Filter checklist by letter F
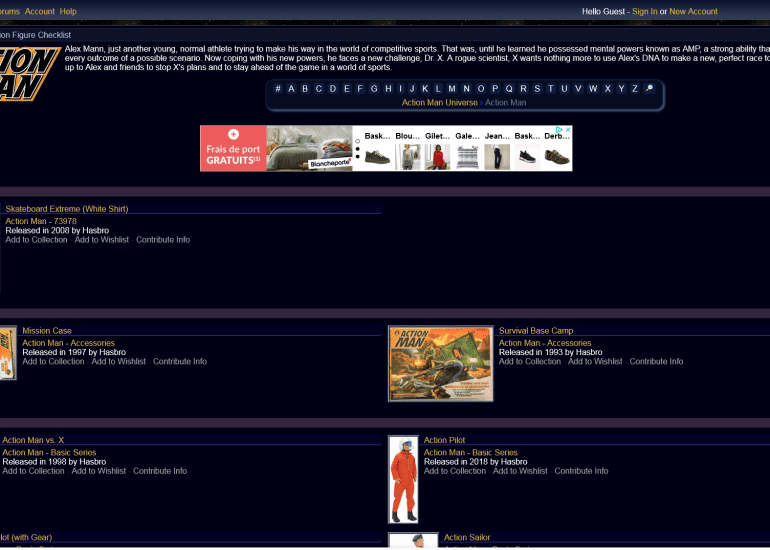Image resolution: width=770 pixels, height=550 pixels. (360, 89)
